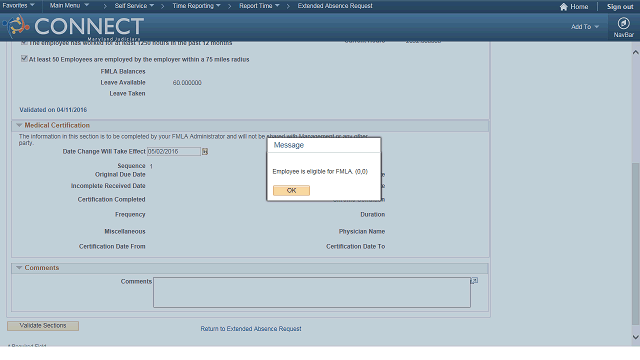Click the vertical scrollbar thumb
Image resolution: width=640 pixels, height=360 pixels.
point(635,244)
